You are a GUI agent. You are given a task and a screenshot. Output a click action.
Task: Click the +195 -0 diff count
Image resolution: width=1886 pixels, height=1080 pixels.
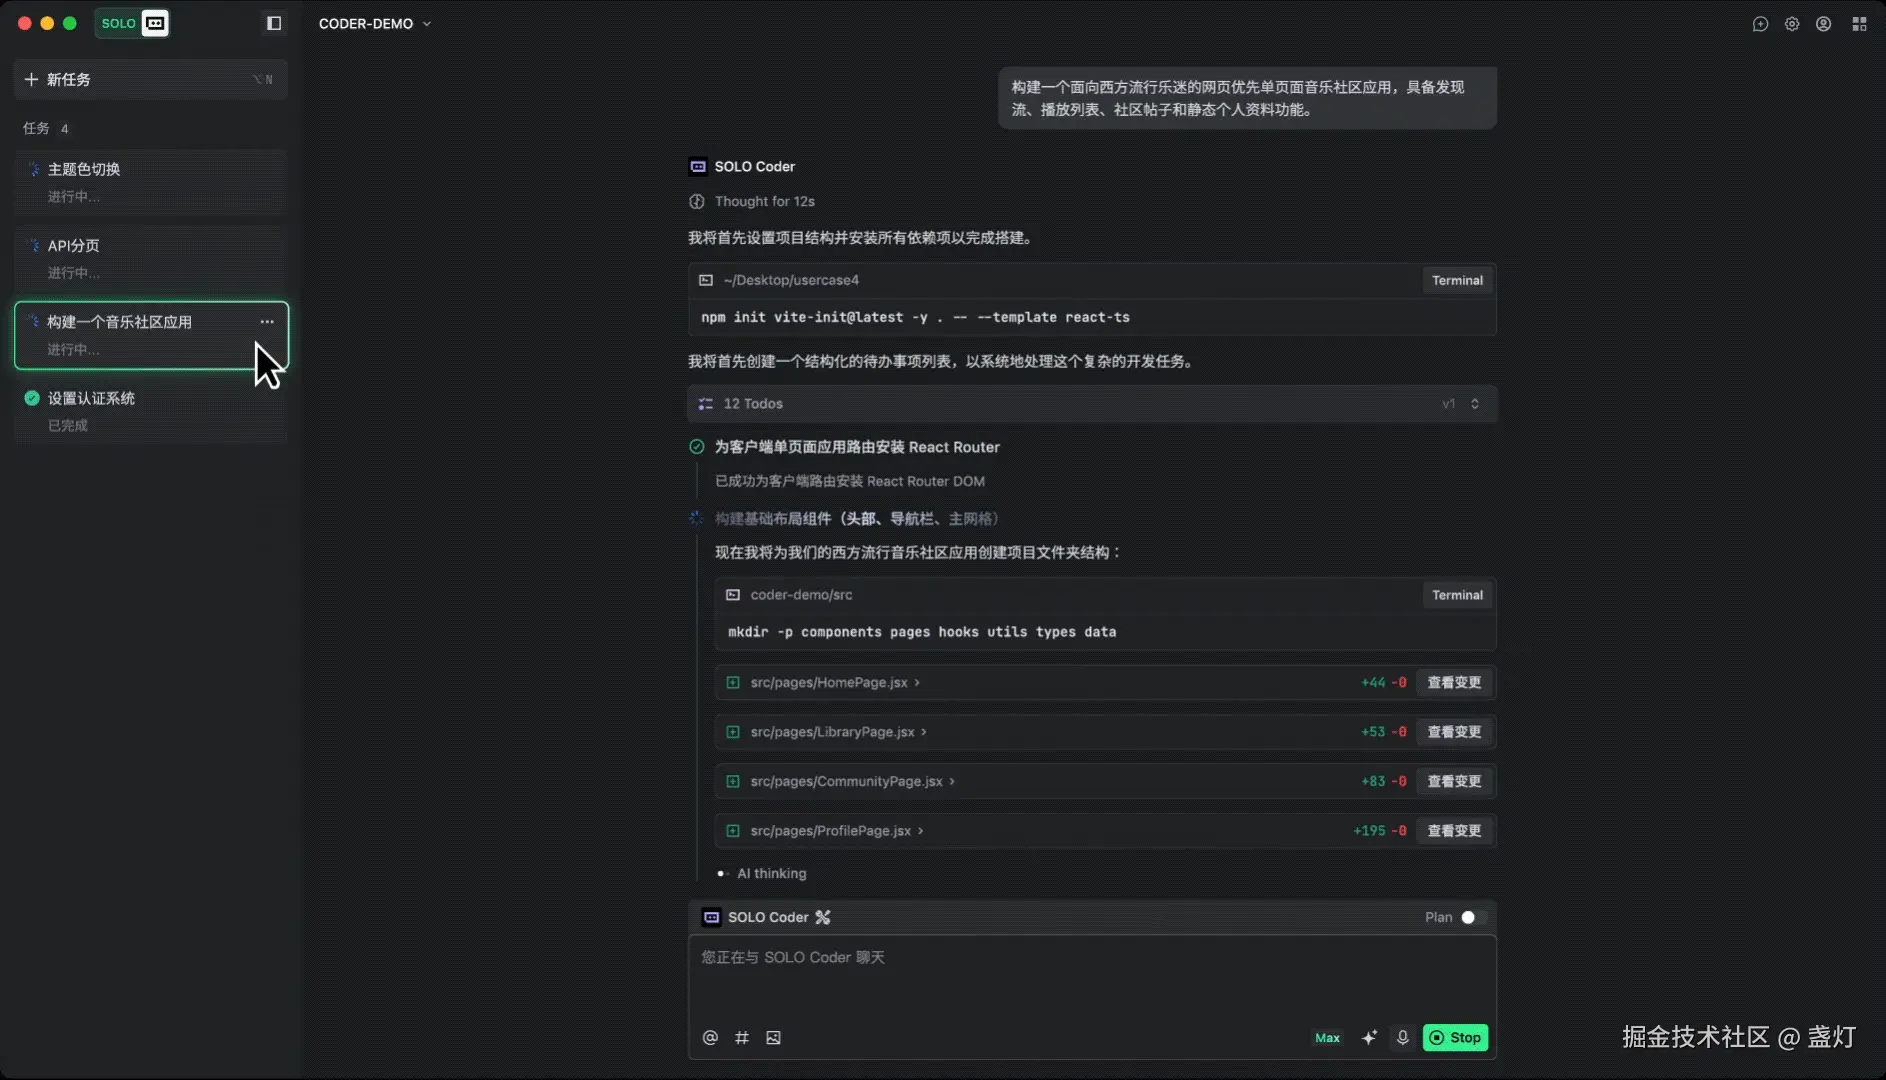pyautogui.click(x=1379, y=831)
